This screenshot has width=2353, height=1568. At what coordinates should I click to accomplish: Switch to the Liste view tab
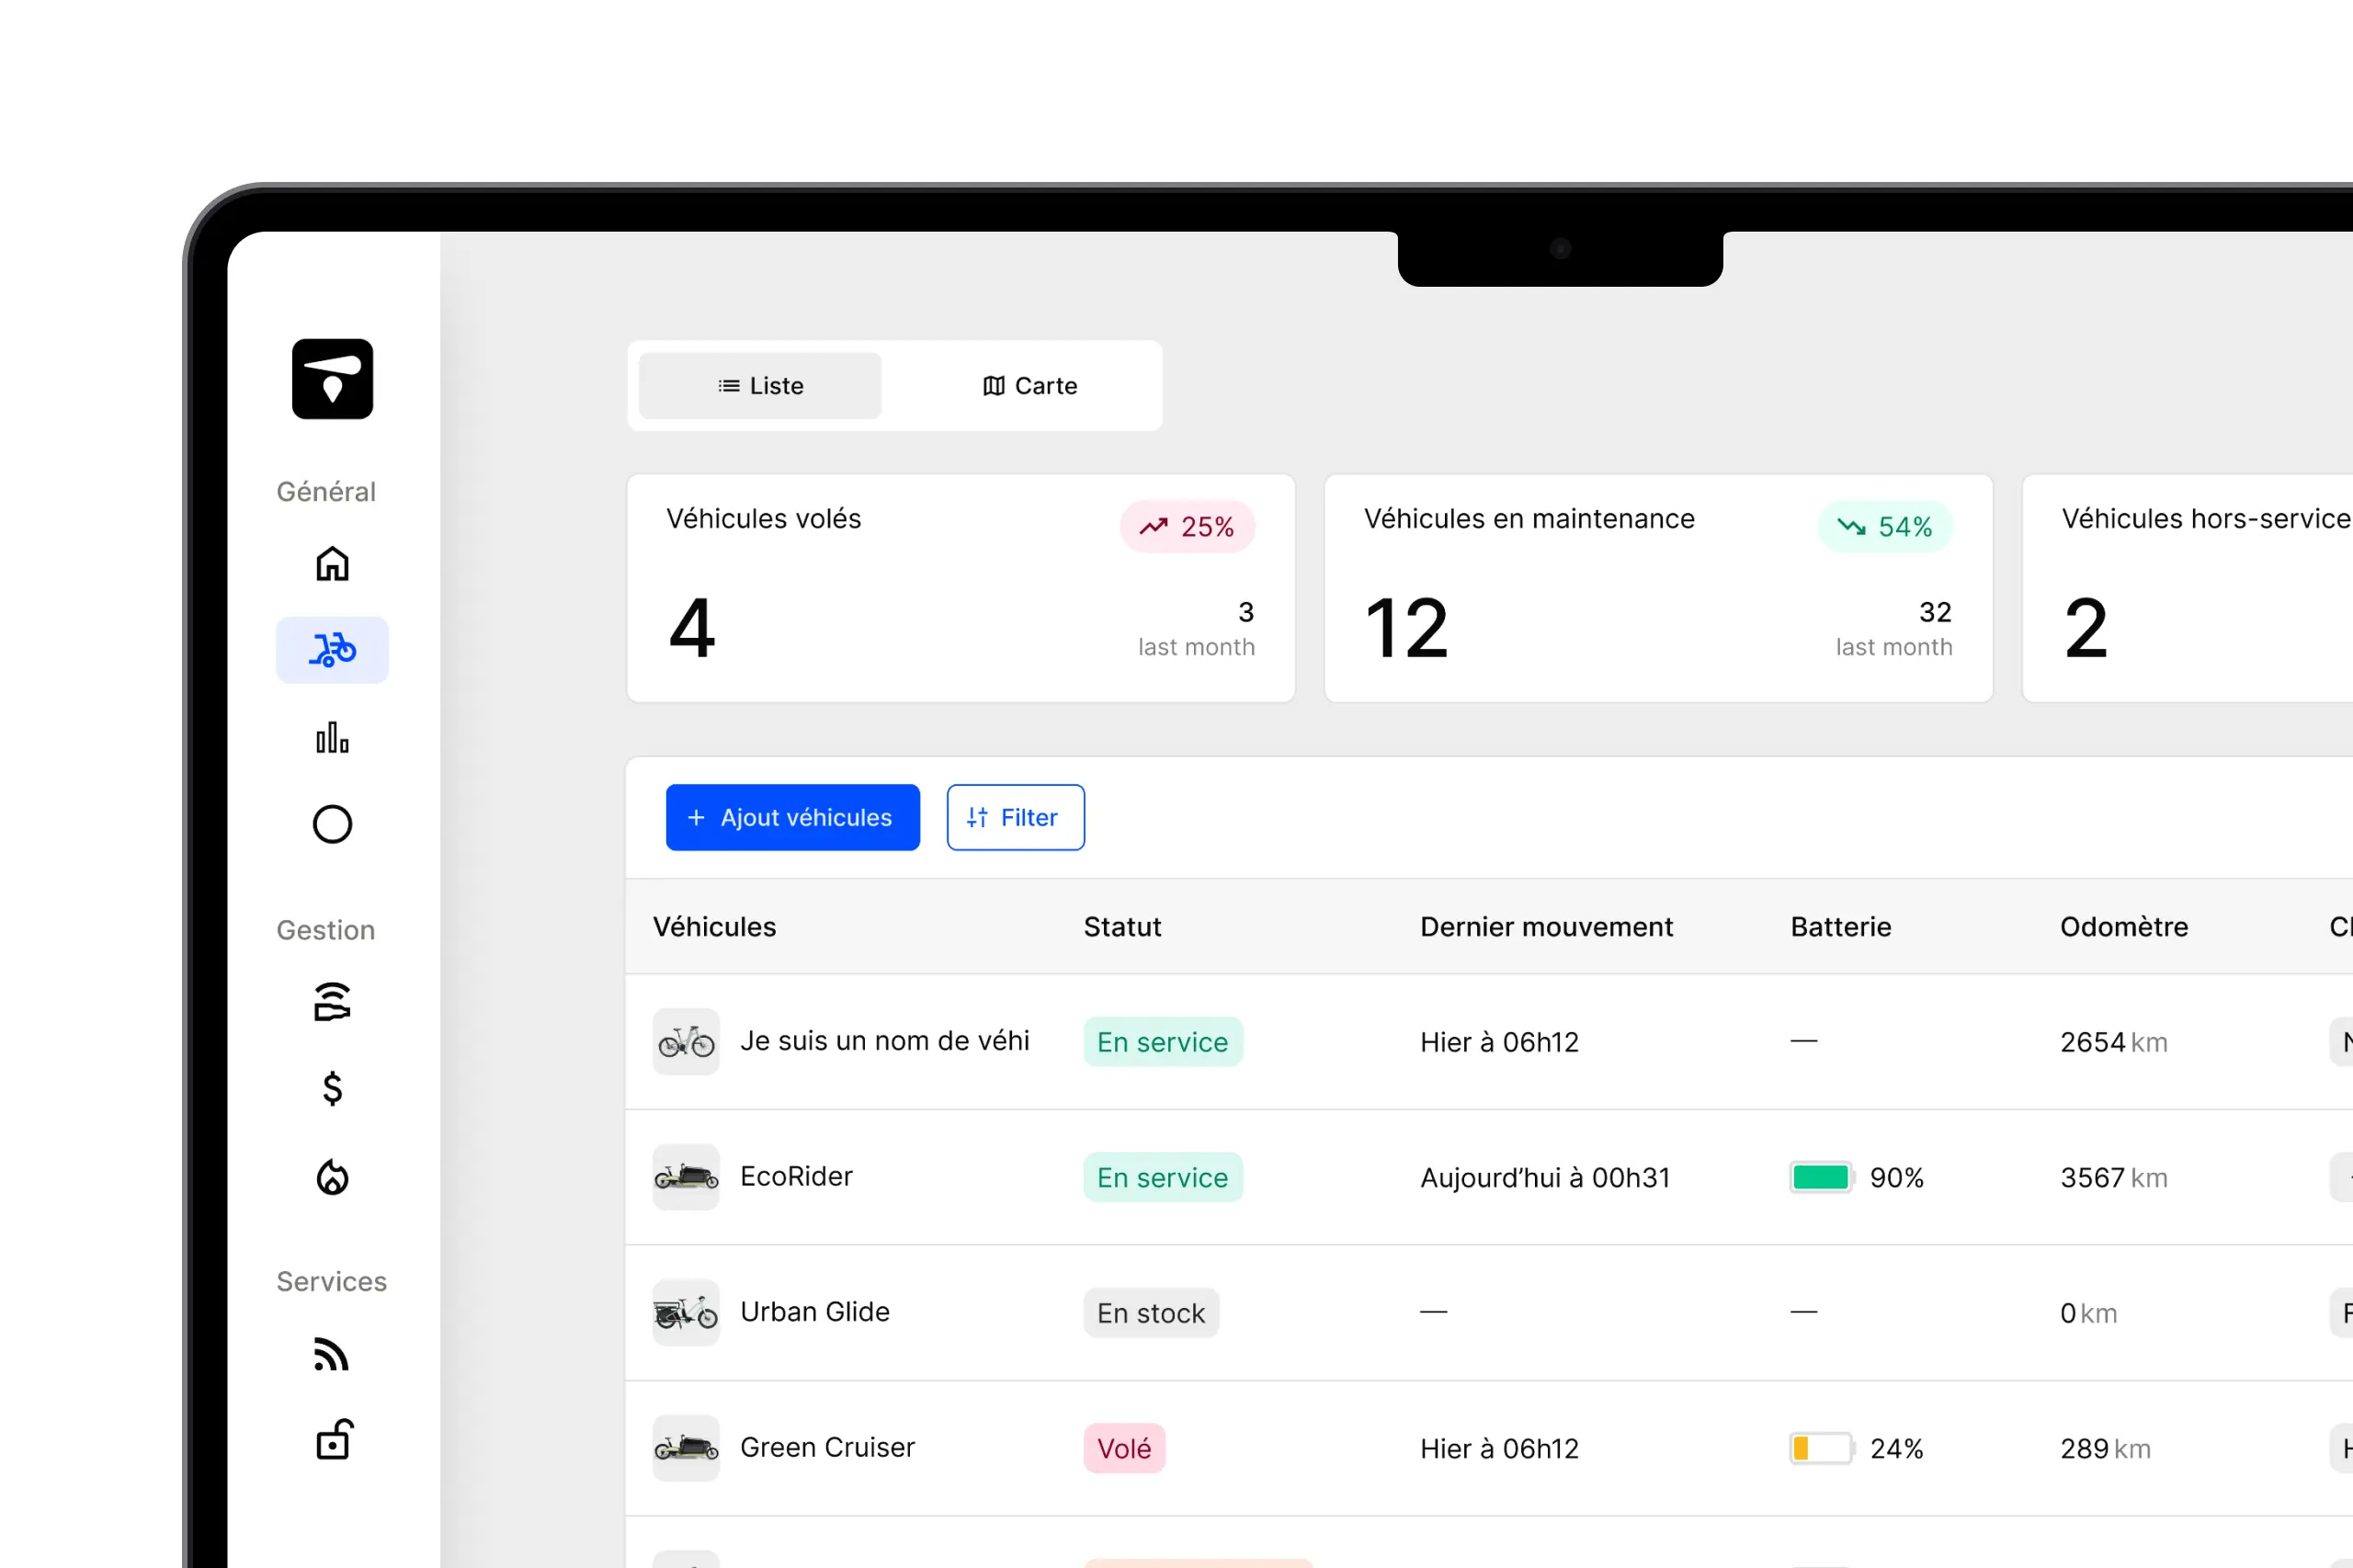point(760,386)
